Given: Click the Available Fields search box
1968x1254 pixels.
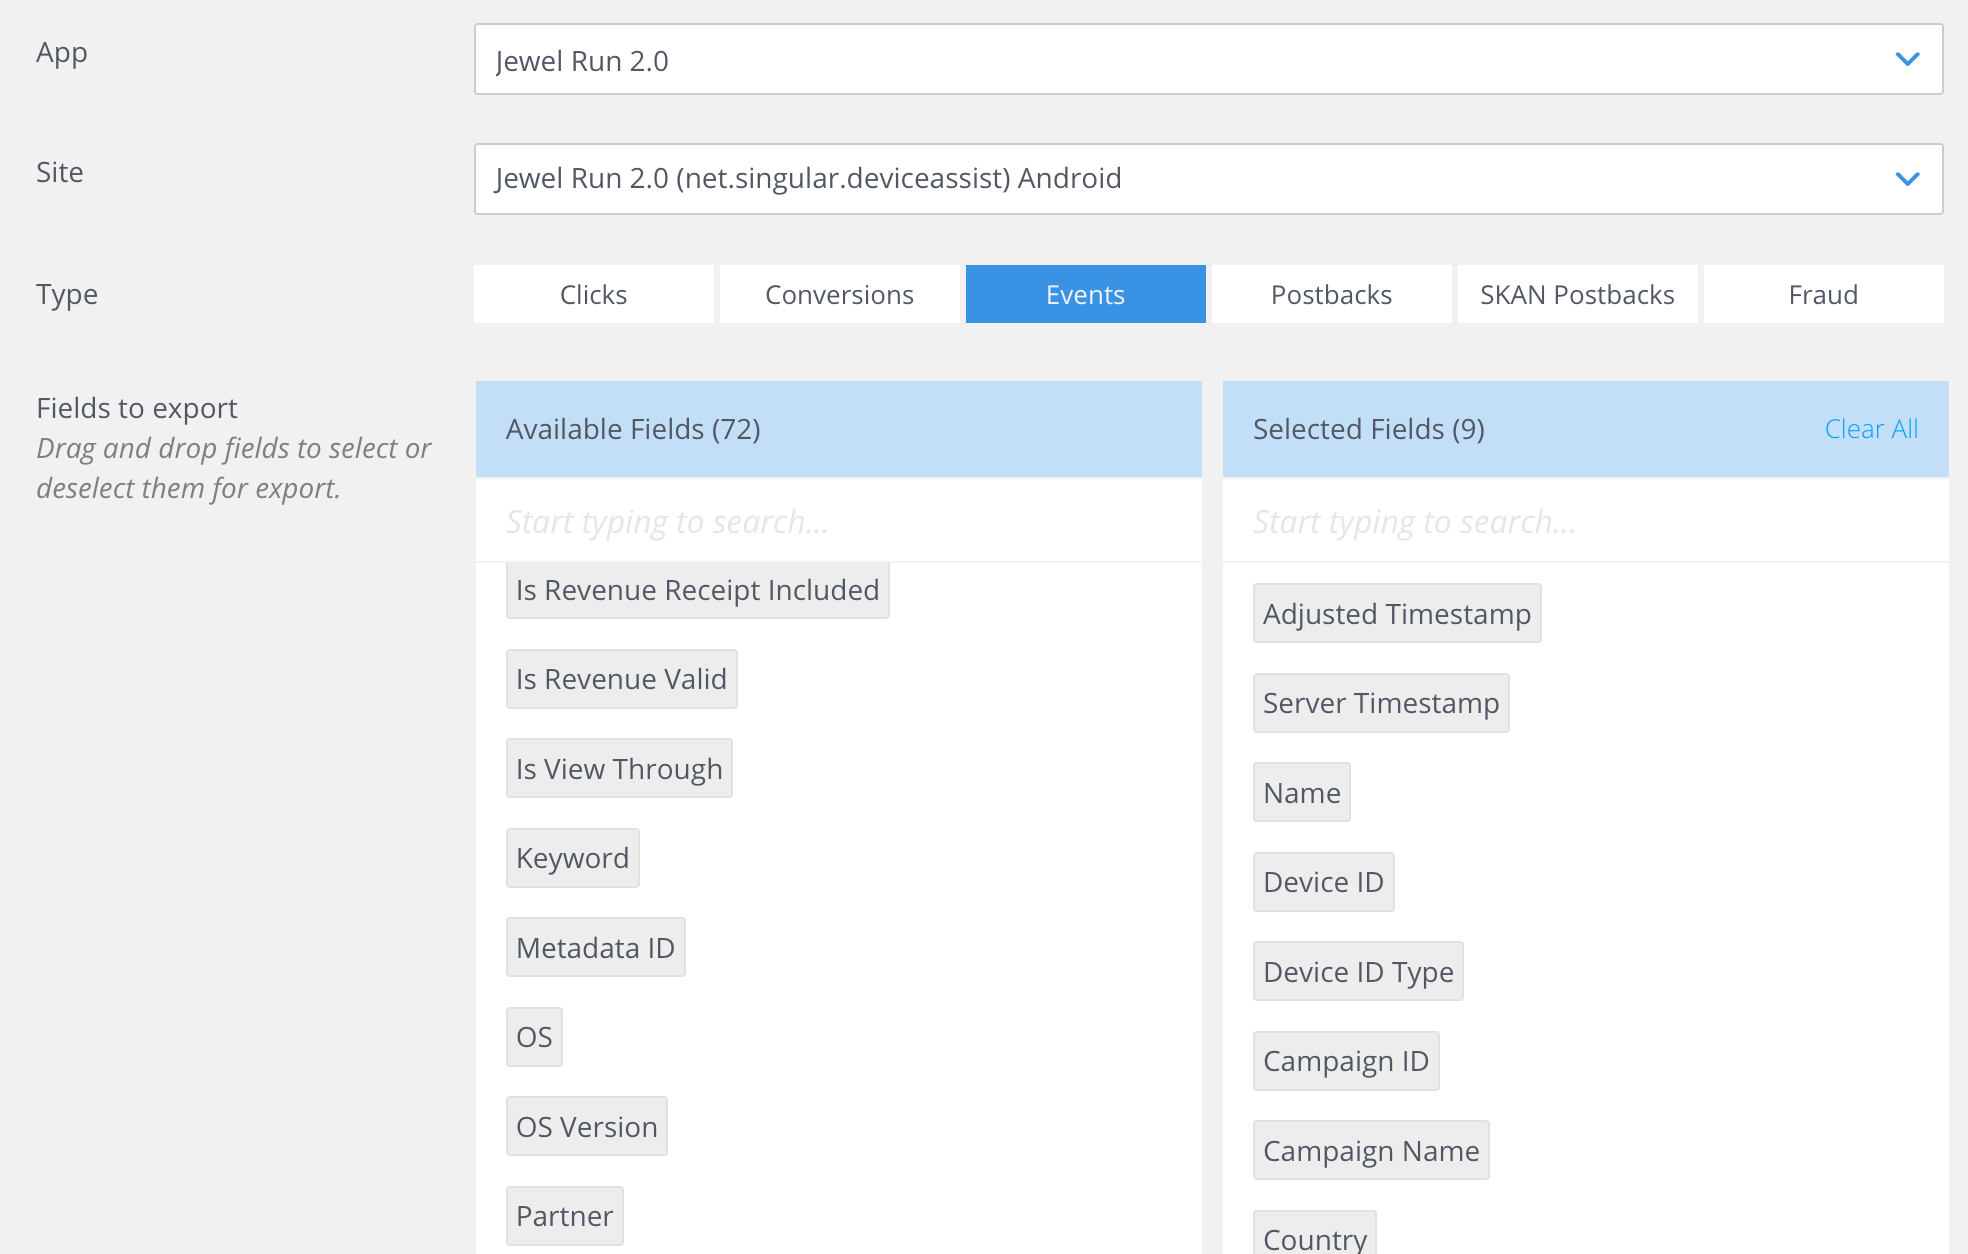Looking at the screenshot, I should (x=838, y=520).
